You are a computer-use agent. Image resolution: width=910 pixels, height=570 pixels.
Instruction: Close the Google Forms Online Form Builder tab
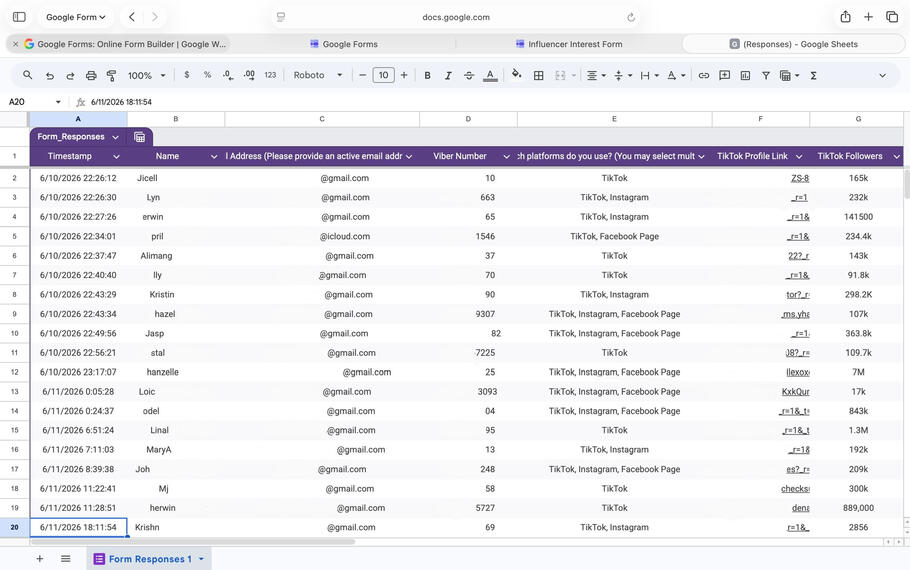click(15, 44)
